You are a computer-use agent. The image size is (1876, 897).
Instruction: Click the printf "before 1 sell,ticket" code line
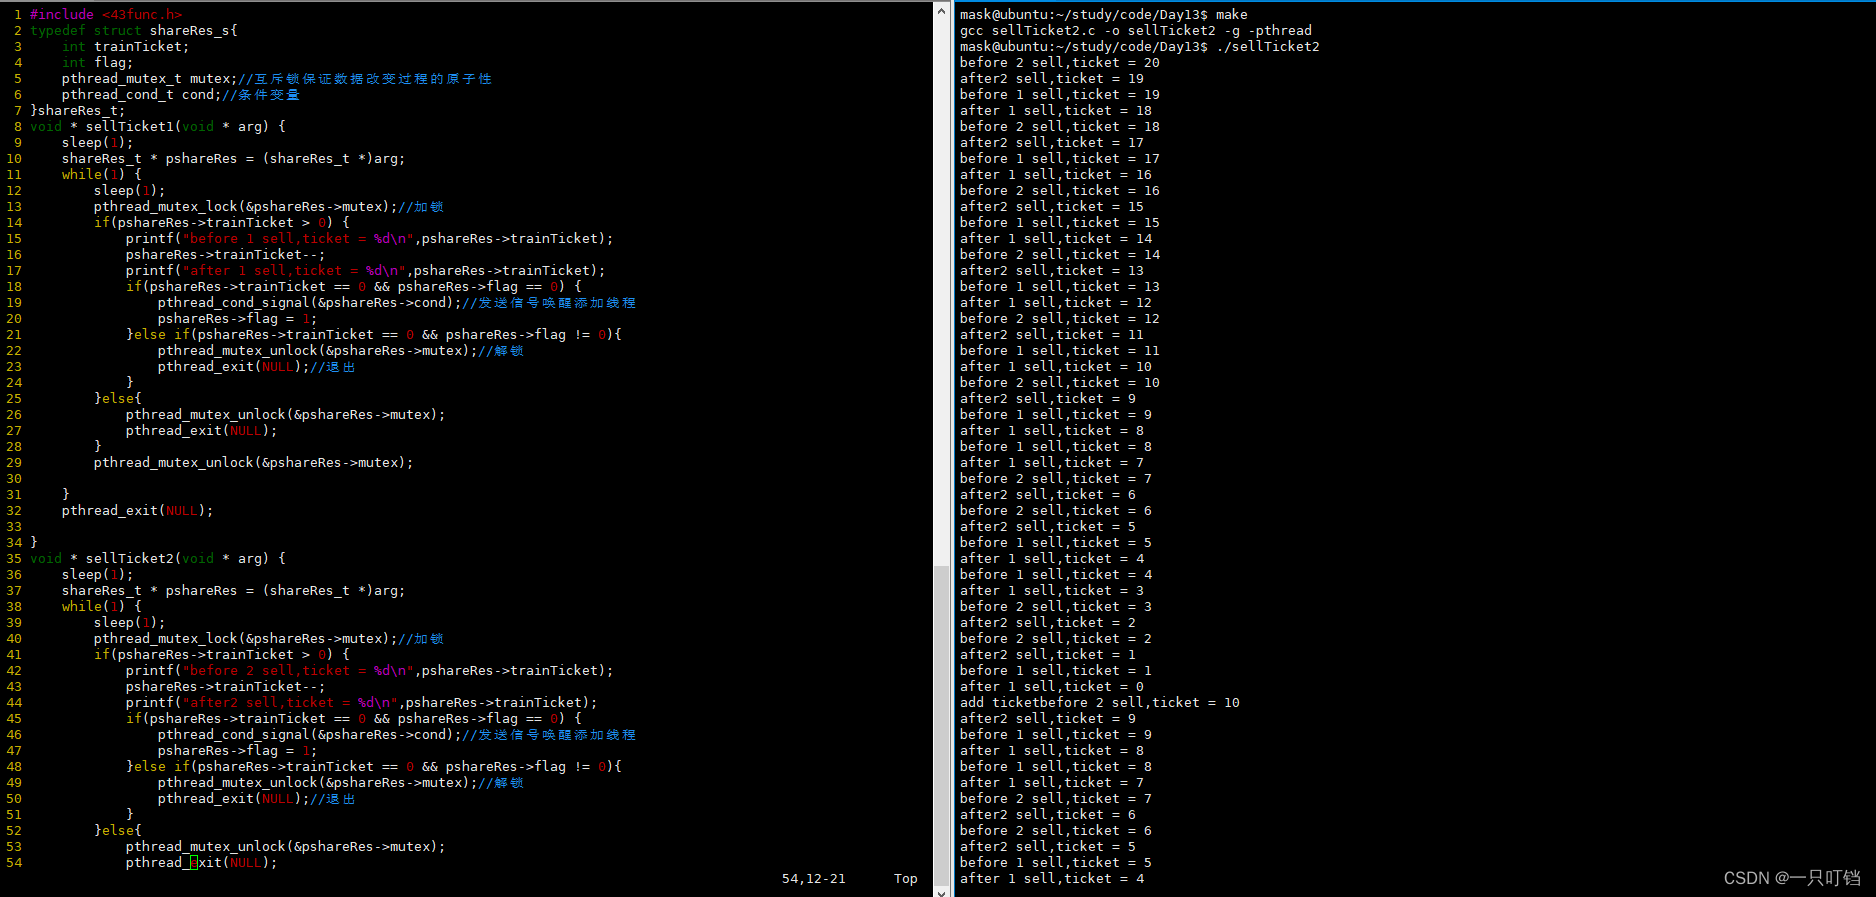[369, 238]
